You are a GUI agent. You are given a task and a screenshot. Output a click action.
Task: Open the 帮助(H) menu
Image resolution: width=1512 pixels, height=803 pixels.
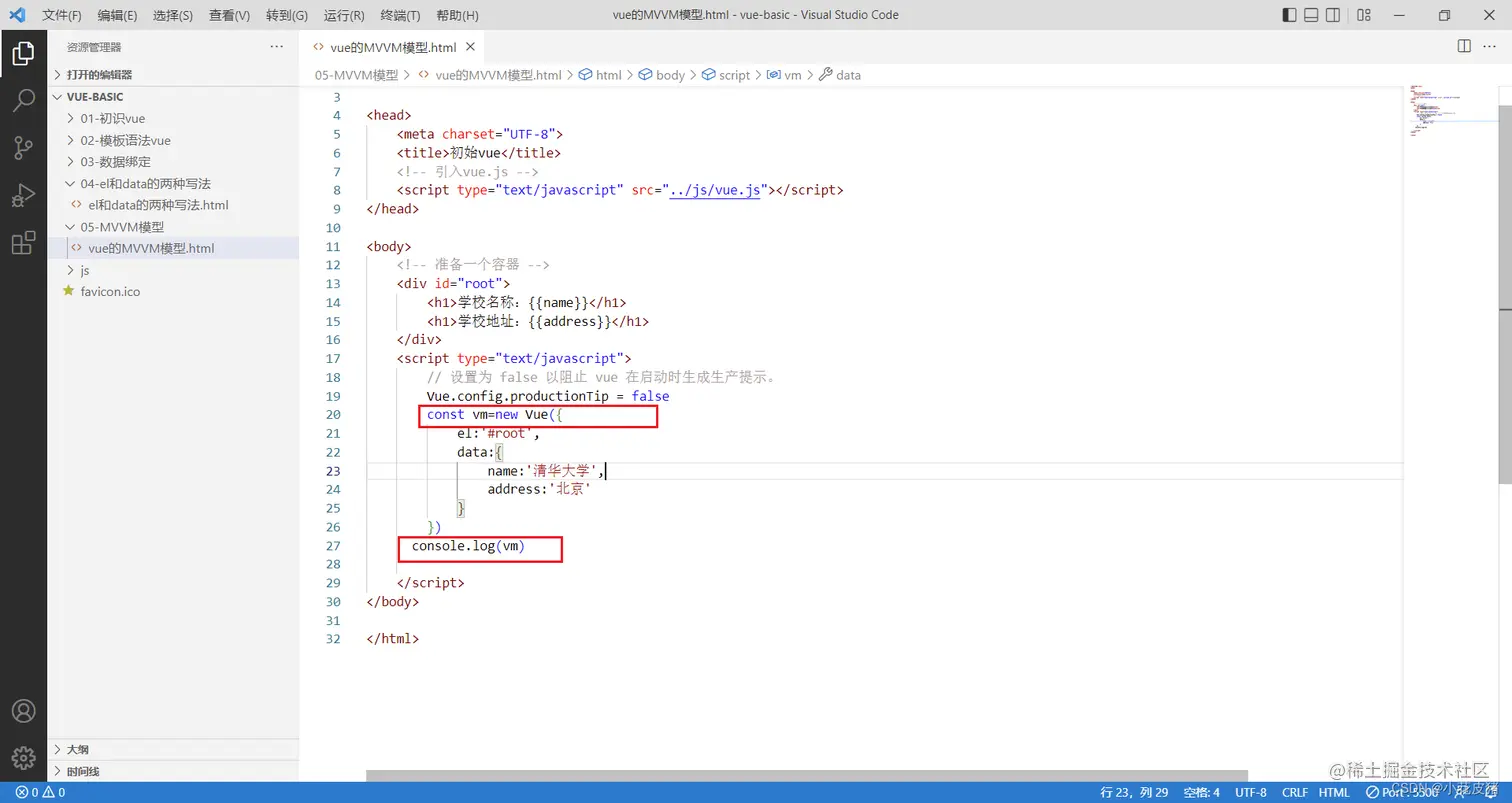457,15
